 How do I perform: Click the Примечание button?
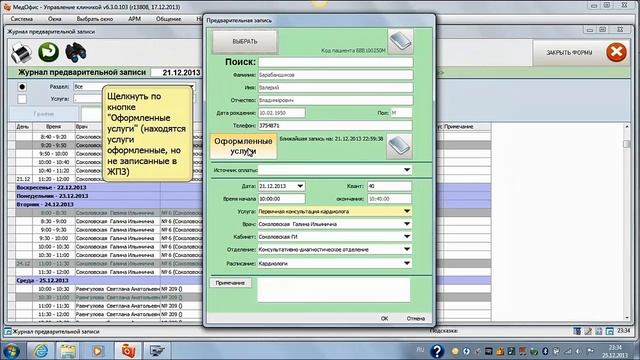point(230,283)
